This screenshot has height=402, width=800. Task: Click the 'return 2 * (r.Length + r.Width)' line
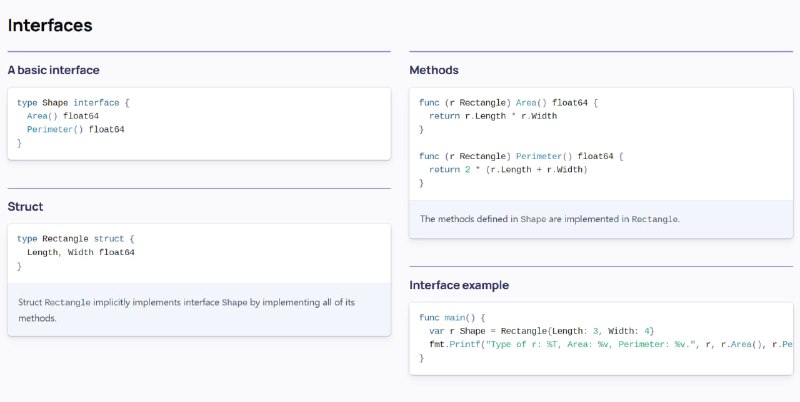tap(508, 169)
